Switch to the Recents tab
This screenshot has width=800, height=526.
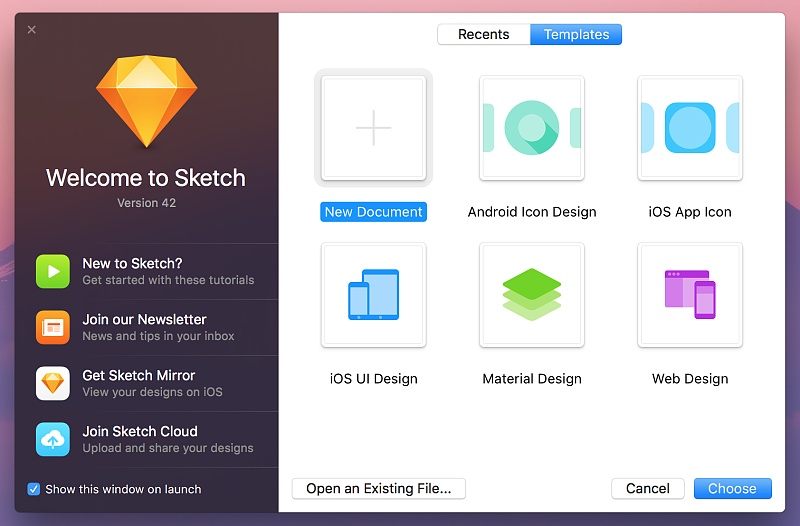(x=484, y=34)
